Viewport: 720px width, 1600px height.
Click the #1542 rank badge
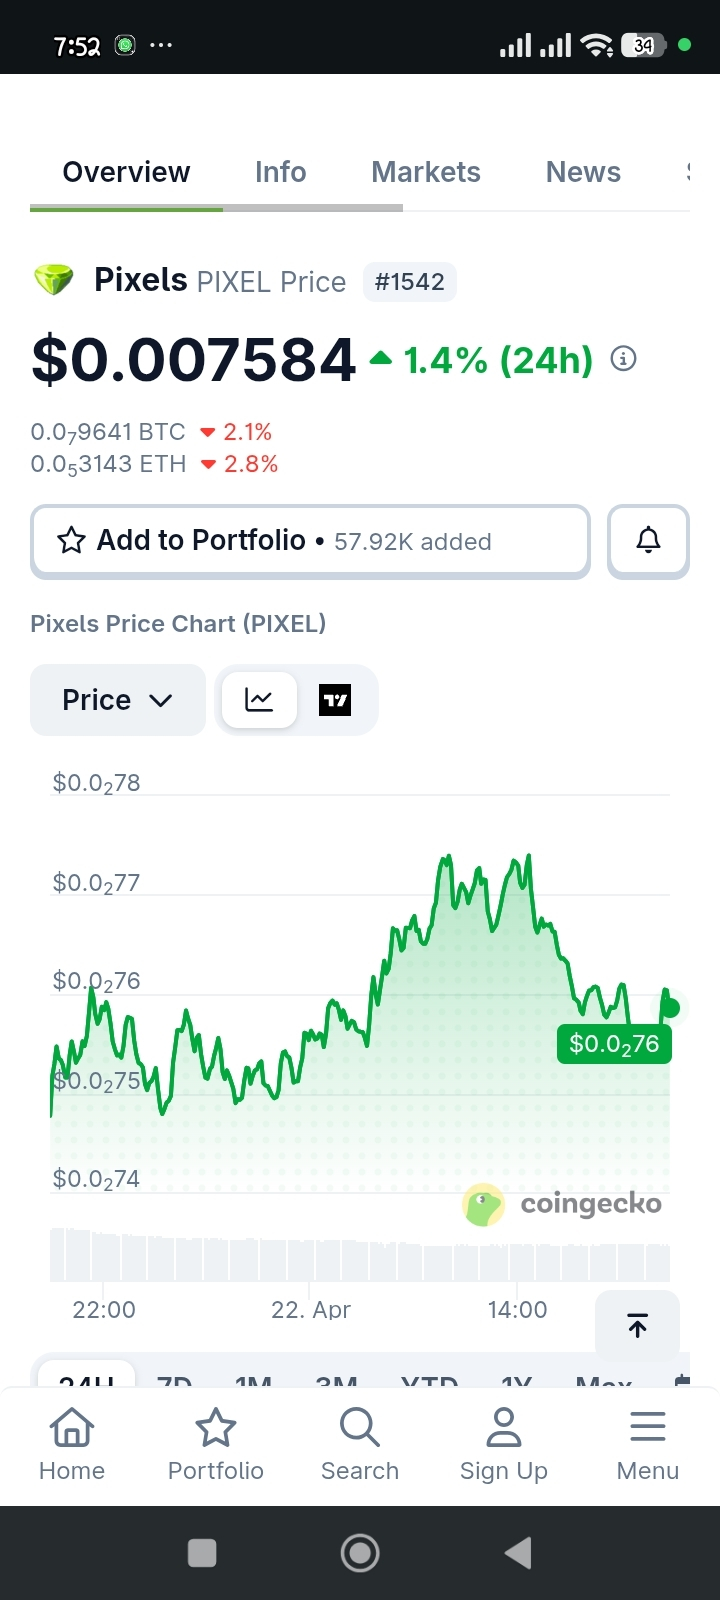pos(409,282)
